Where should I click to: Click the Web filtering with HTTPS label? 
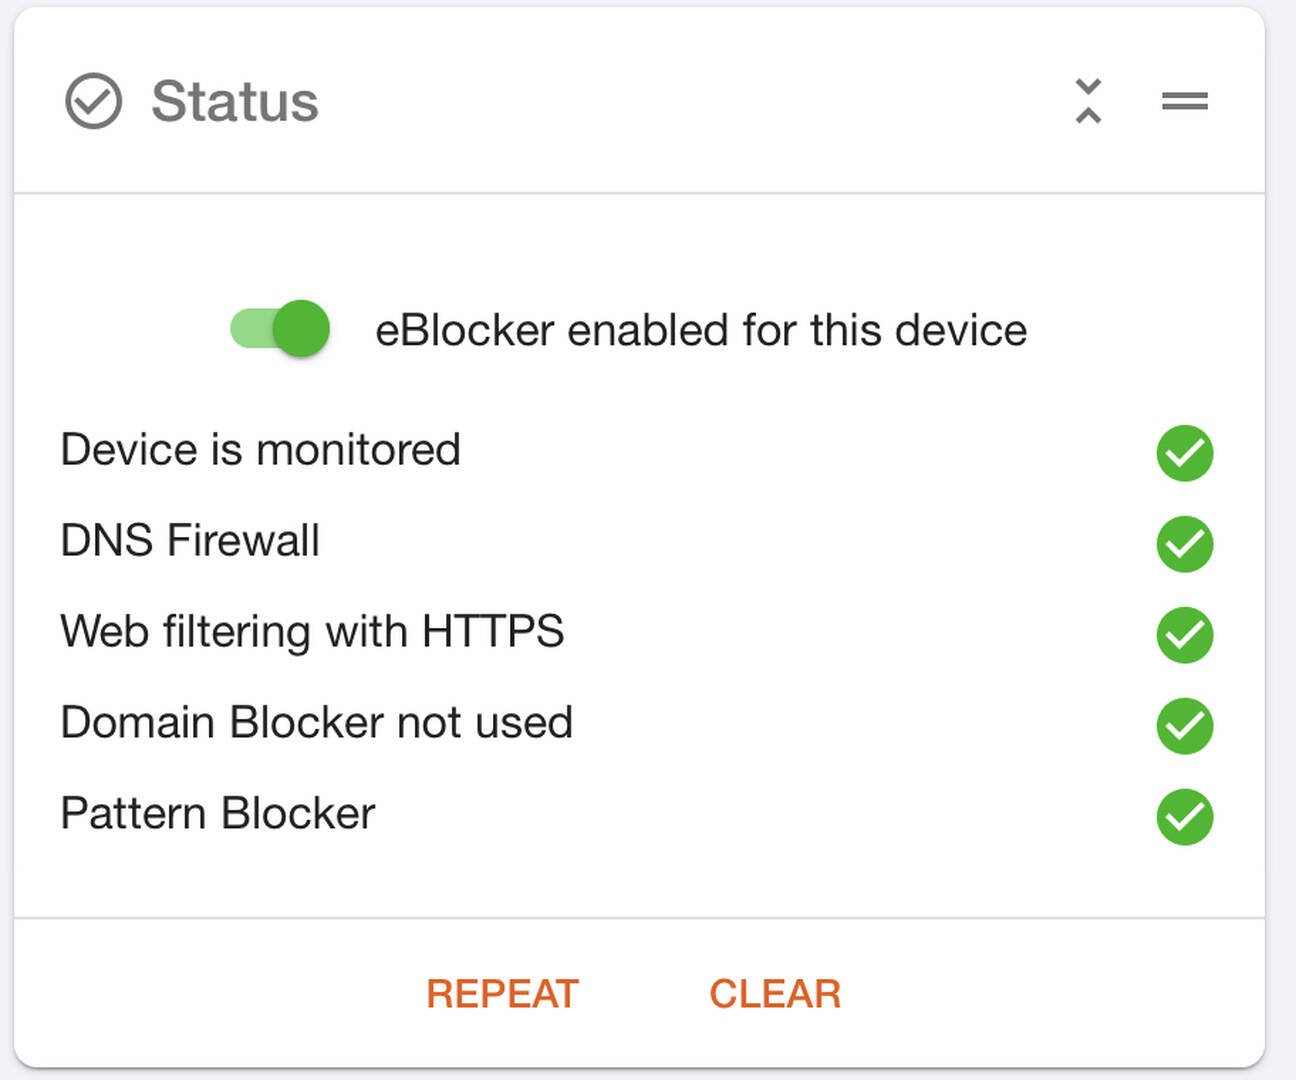312,632
